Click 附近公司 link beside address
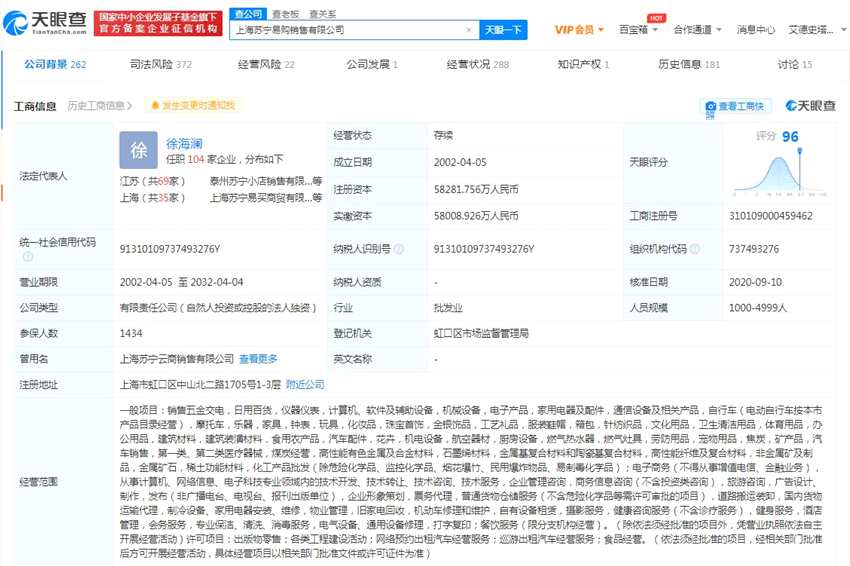The width and height of the screenshot is (850, 566). pos(305,384)
